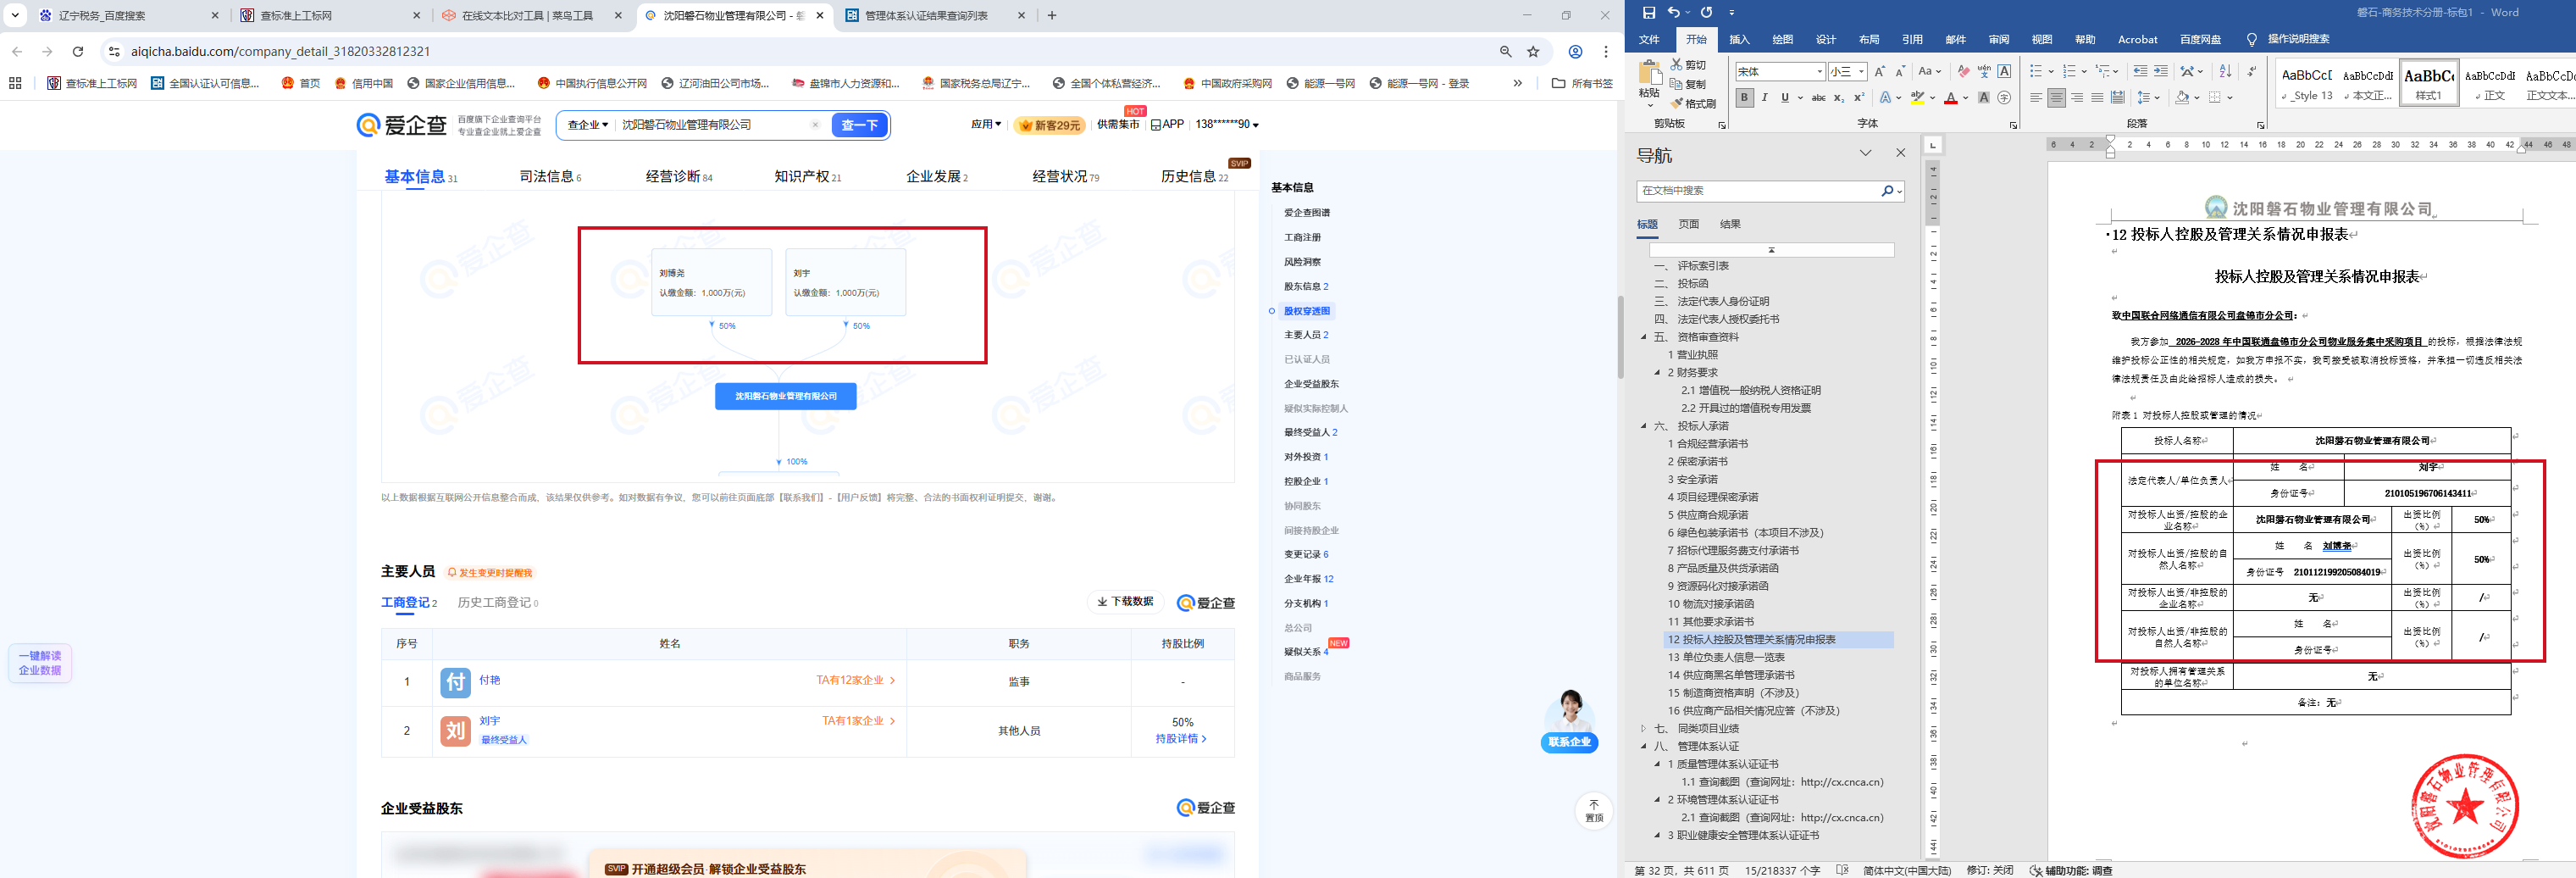This screenshot has height=878, width=2576.
Task: Open paragraph shading color bucket
Action: [x=2184, y=98]
